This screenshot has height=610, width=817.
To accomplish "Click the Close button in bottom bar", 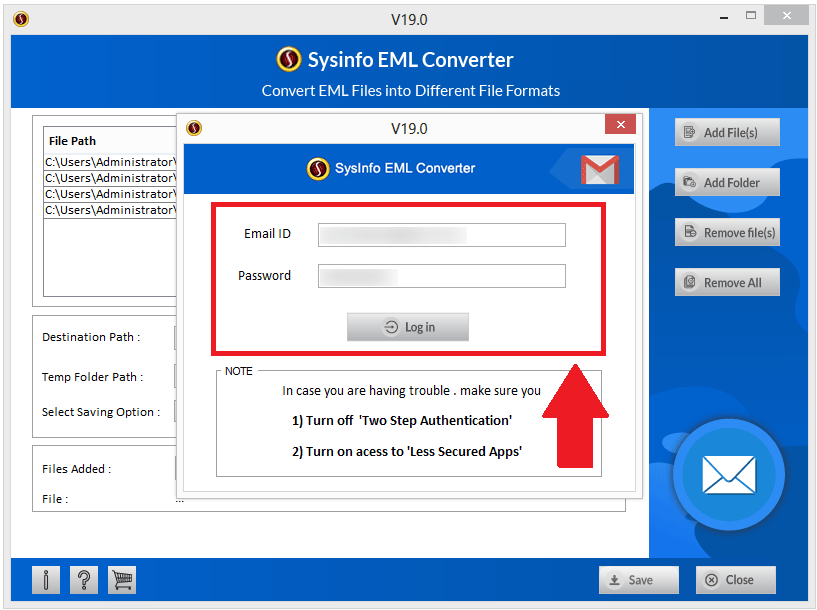I will pyautogui.click(x=736, y=580).
